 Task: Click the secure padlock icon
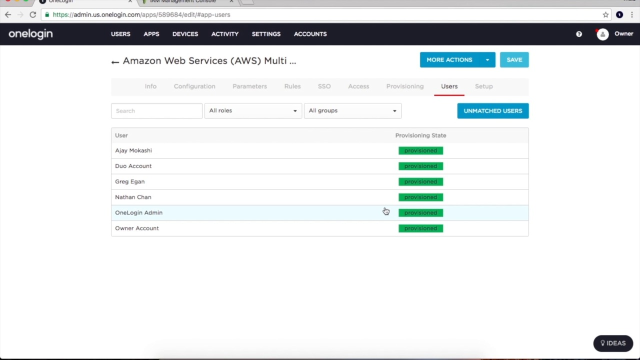coord(47,15)
